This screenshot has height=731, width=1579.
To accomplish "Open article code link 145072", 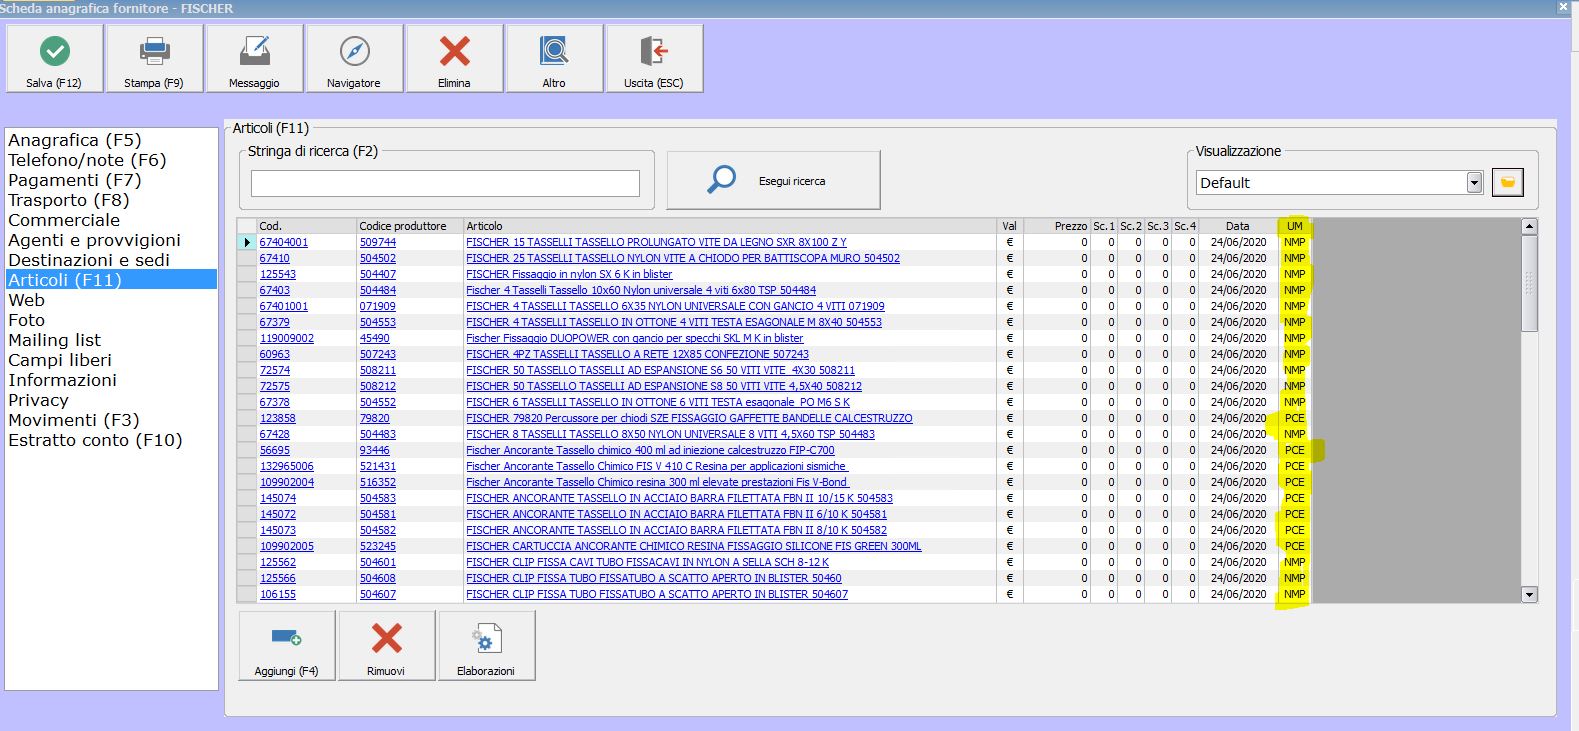I will tap(278, 514).
